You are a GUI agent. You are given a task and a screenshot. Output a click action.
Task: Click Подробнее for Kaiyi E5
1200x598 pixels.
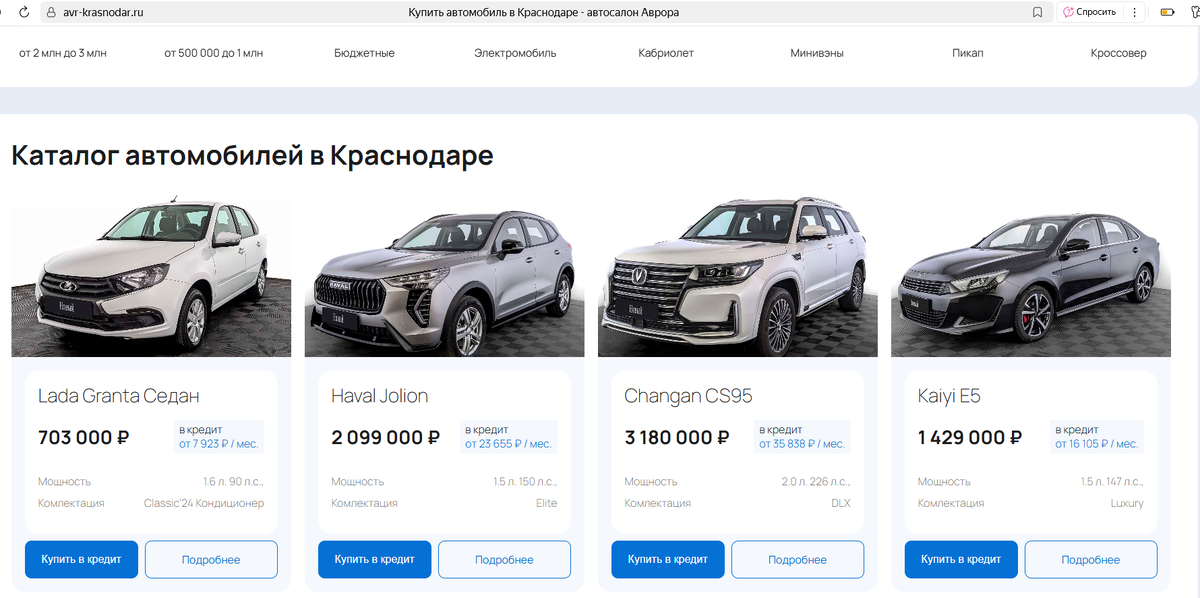tap(1091, 559)
